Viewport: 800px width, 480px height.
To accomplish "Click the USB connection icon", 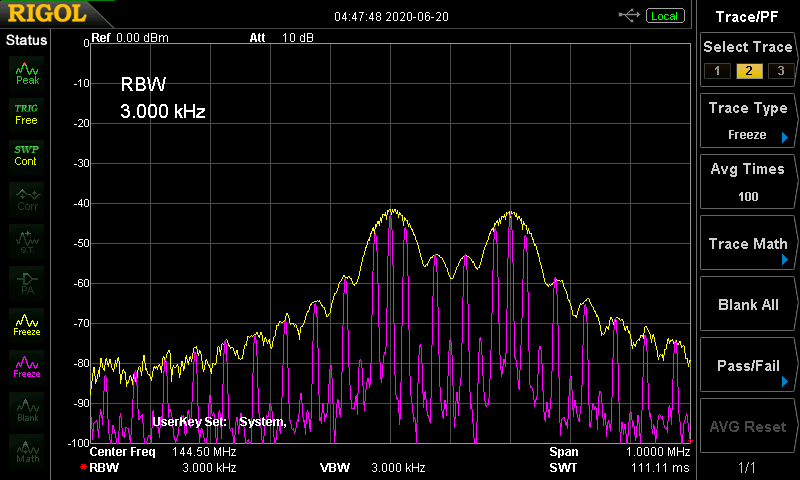I will pyautogui.click(x=629, y=16).
